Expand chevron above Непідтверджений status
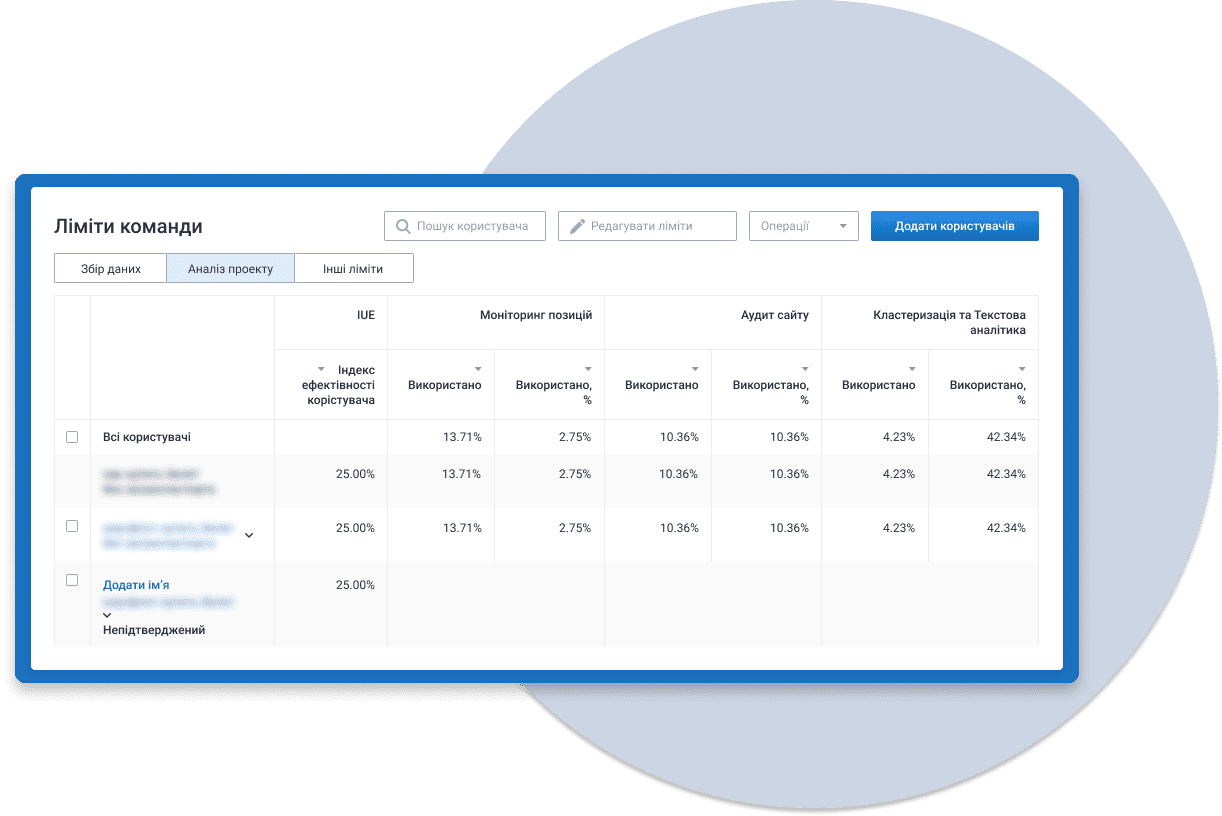The width and height of the screenshot is (1222, 816). pos(108,616)
